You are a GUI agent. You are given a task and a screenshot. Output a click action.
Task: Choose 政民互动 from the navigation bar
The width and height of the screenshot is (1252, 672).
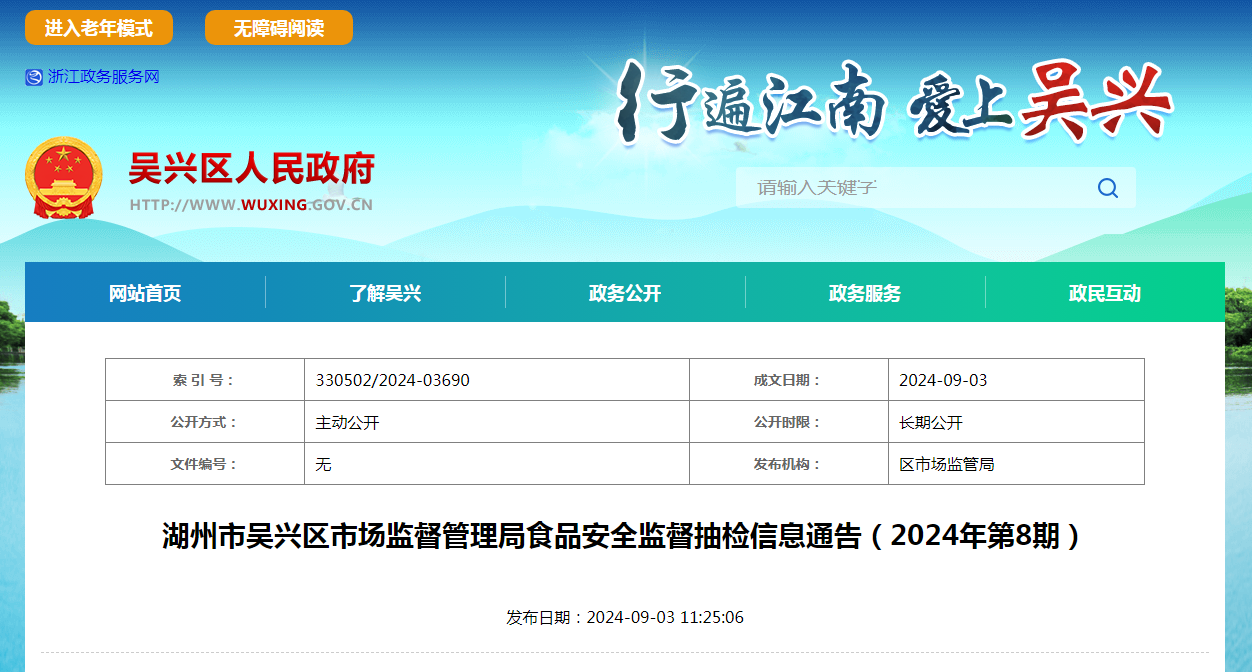pyautogui.click(x=1104, y=293)
